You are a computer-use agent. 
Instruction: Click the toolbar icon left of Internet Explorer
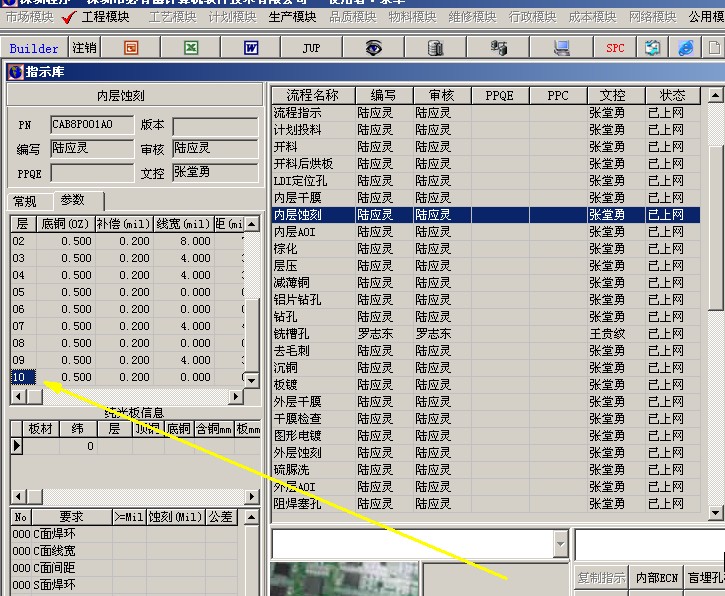click(652, 48)
